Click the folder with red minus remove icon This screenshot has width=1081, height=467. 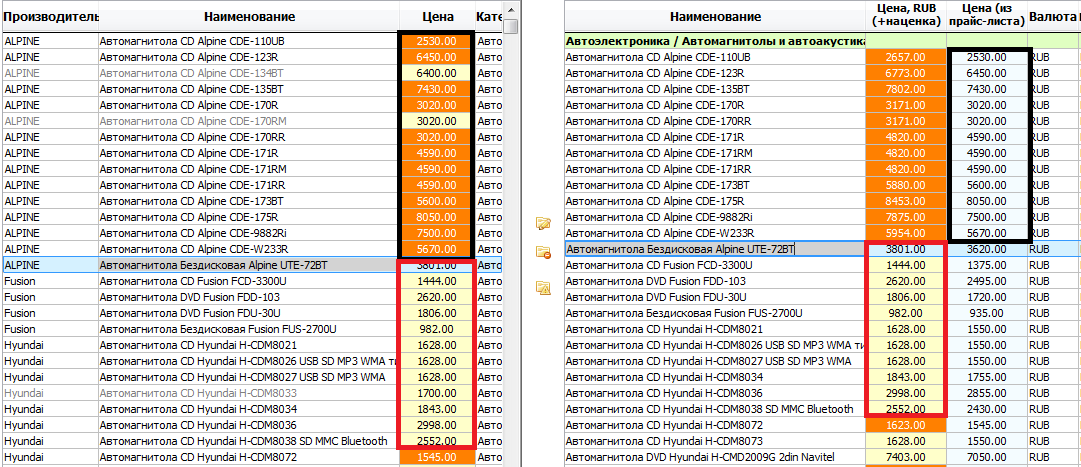[x=544, y=252]
